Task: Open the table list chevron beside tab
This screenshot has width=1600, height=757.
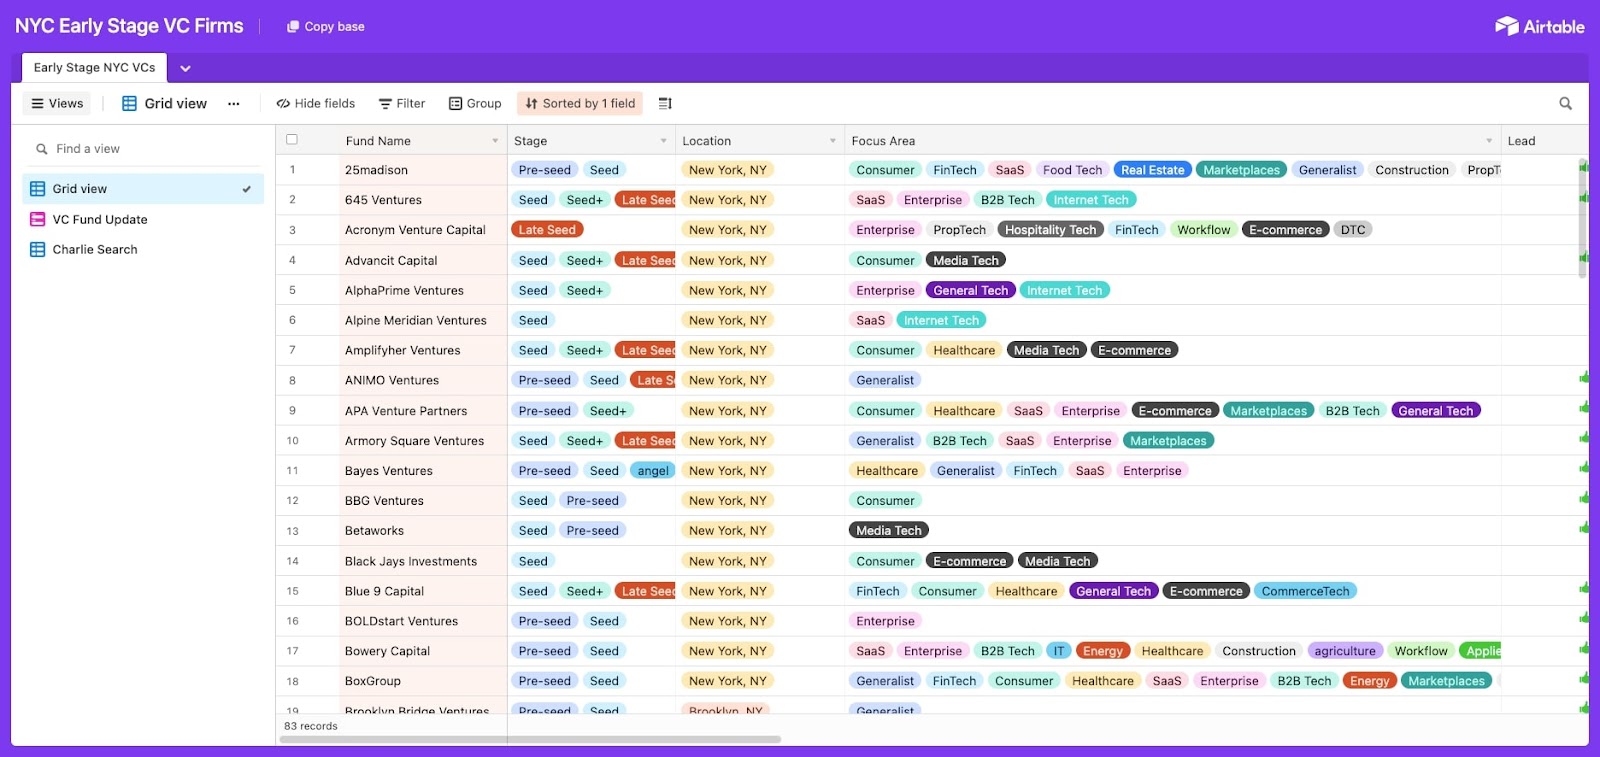Action: (185, 68)
